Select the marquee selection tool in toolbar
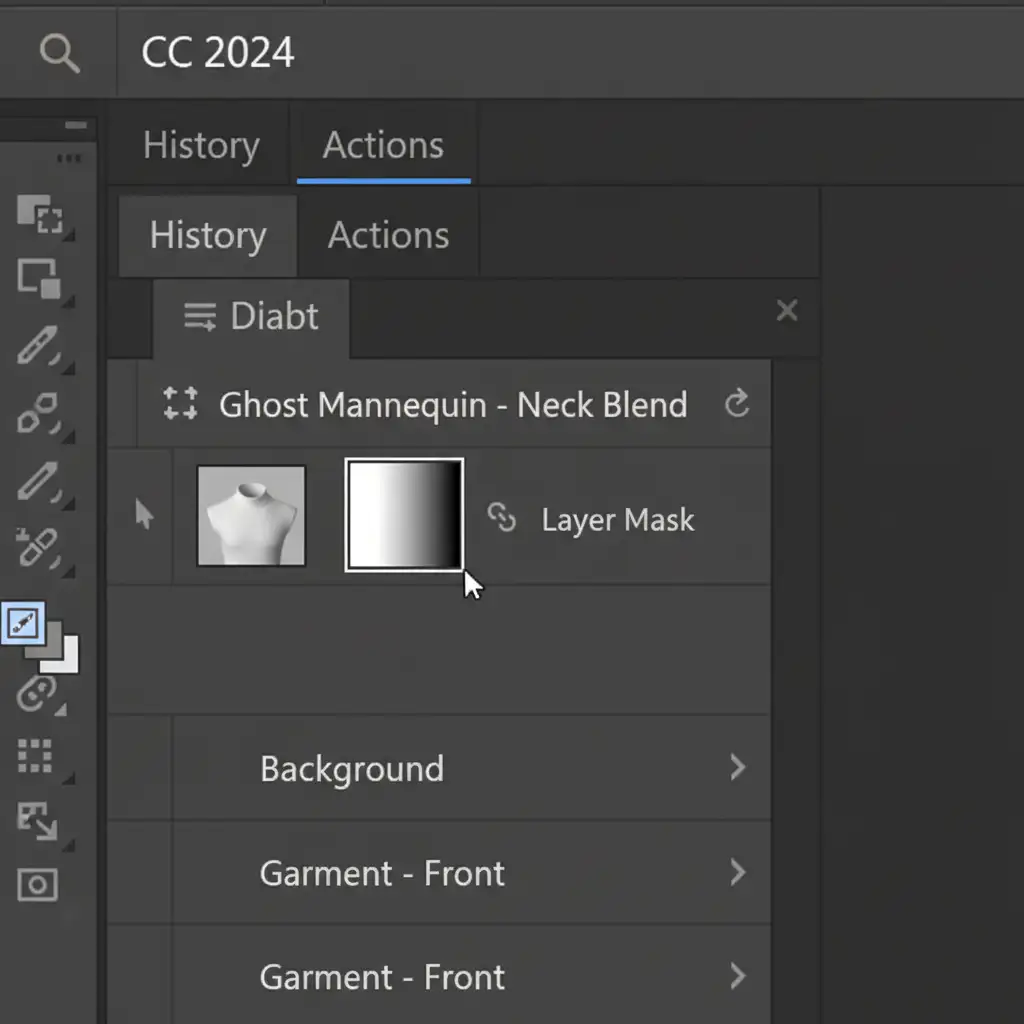 (40, 214)
